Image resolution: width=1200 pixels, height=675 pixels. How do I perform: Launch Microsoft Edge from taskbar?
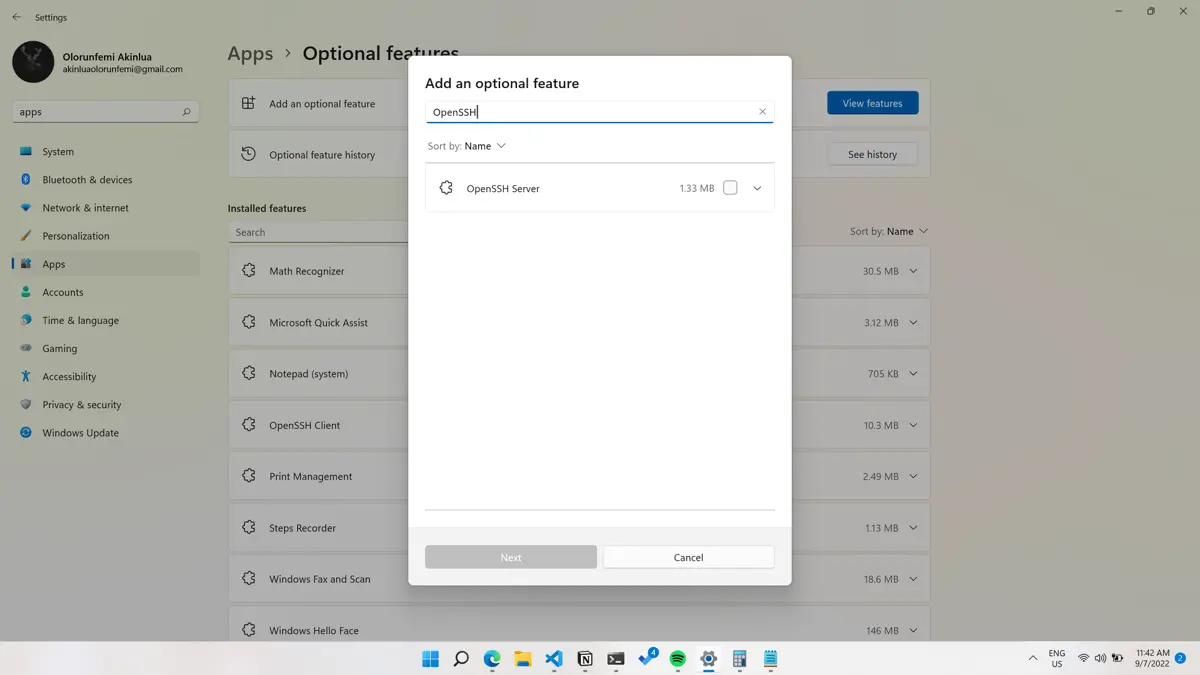(492, 659)
